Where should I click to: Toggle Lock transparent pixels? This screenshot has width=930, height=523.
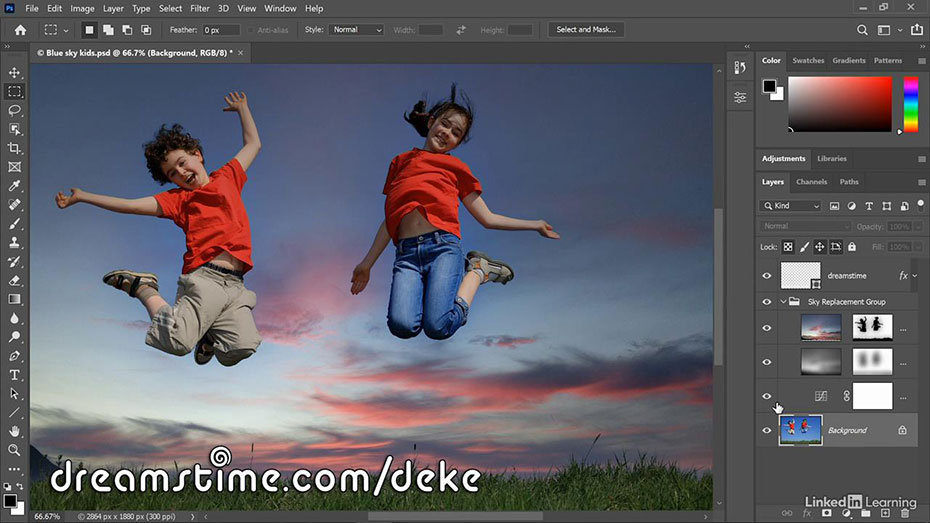[788, 247]
